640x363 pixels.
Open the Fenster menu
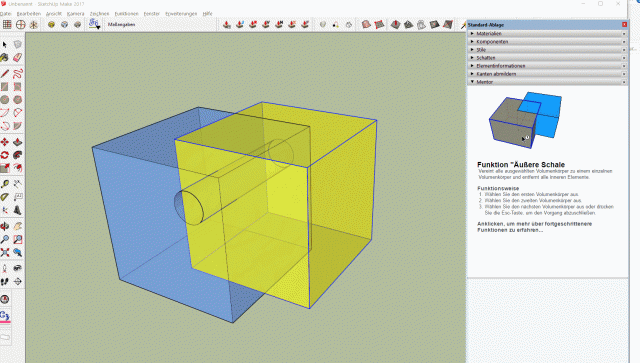click(151, 13)
